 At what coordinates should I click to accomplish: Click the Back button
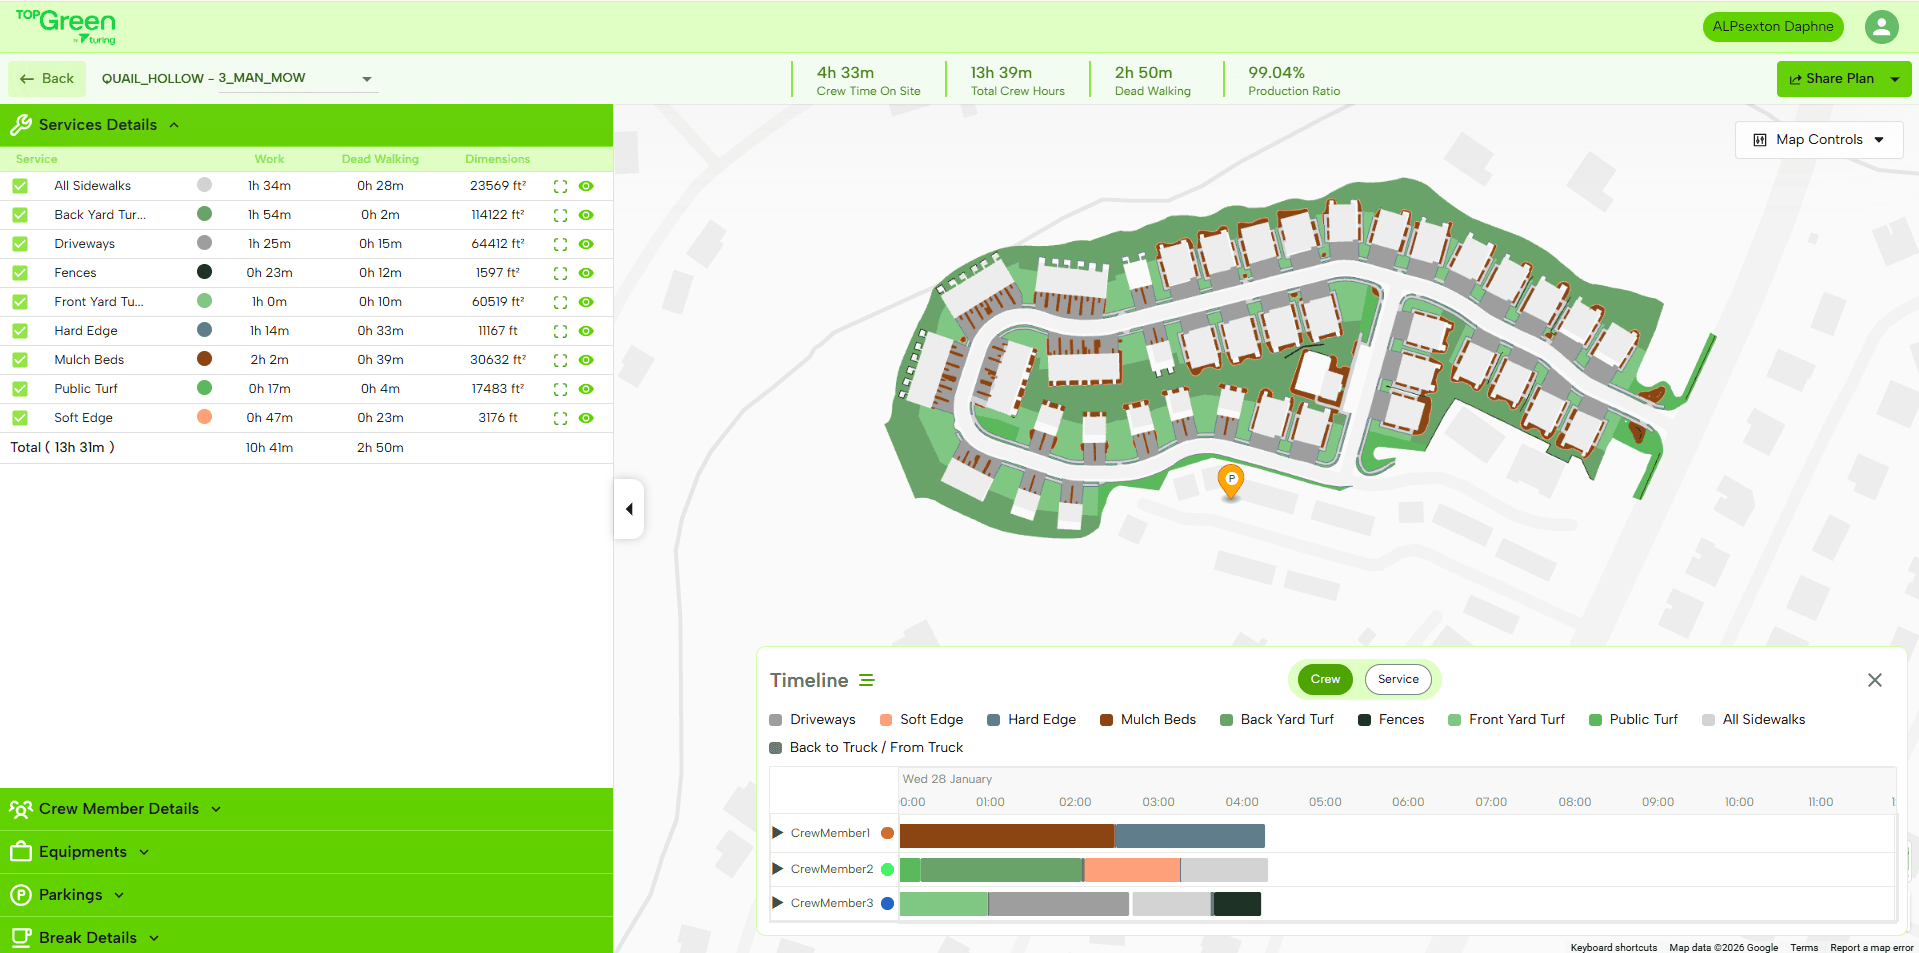coord(47,79)
